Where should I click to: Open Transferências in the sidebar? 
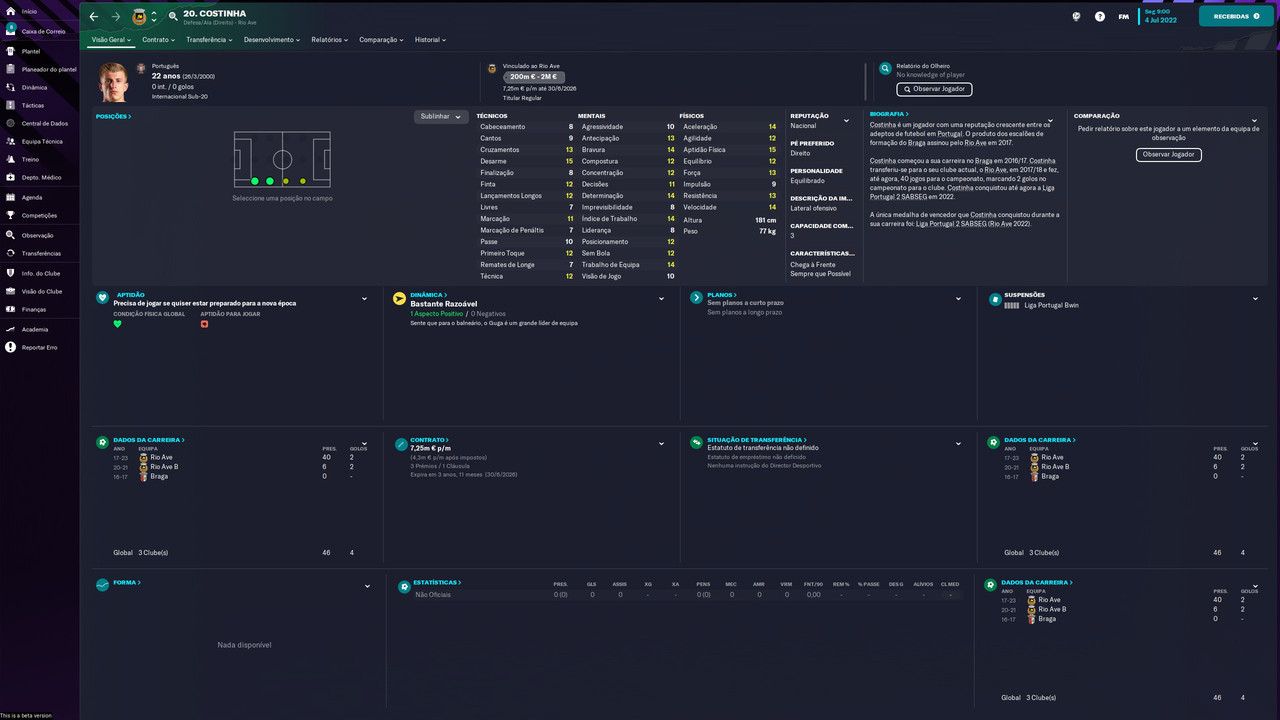point(41,253)
